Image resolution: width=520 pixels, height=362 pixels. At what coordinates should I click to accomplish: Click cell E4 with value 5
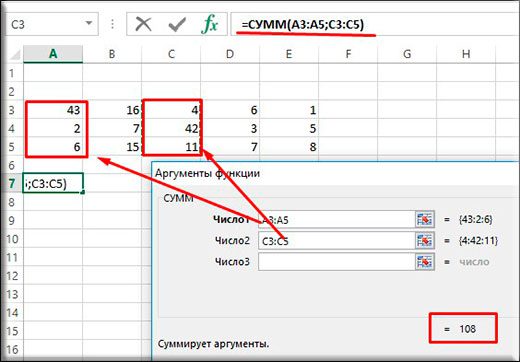[289, 128]
